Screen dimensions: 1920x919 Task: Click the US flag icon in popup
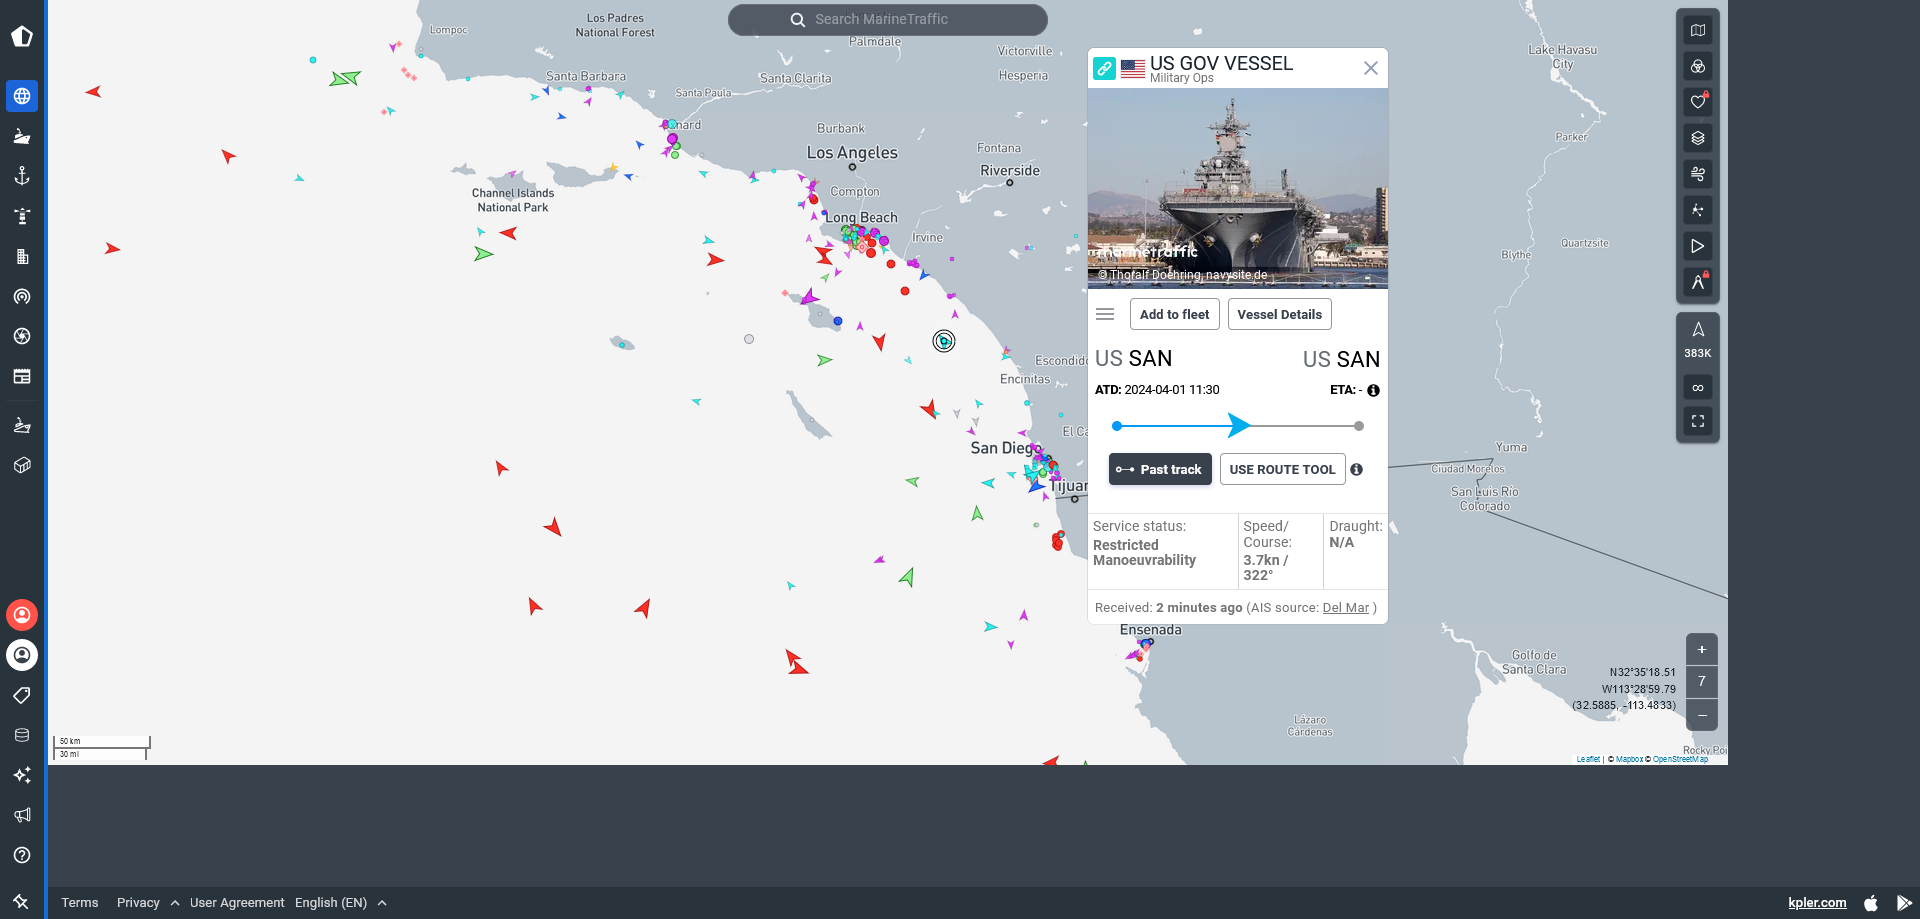(x=1133, y=69)
